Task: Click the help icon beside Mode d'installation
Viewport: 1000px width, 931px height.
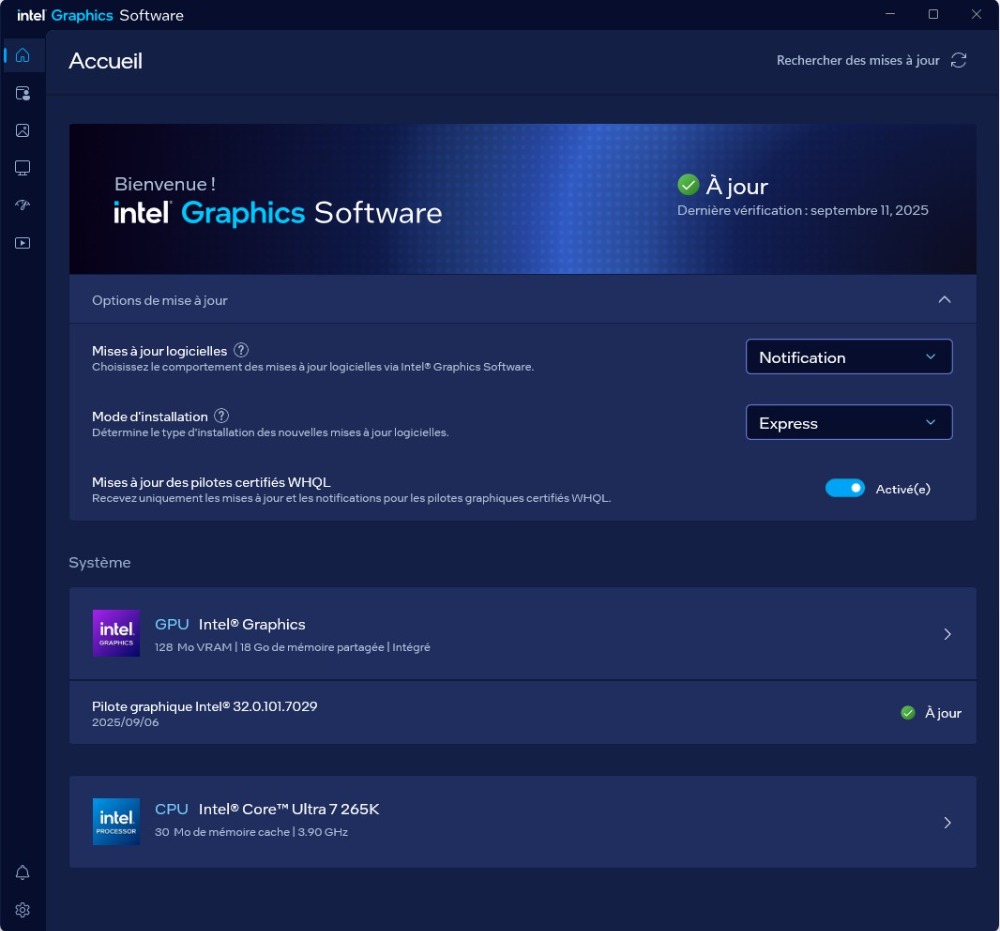Action: [x=222, y=416]
